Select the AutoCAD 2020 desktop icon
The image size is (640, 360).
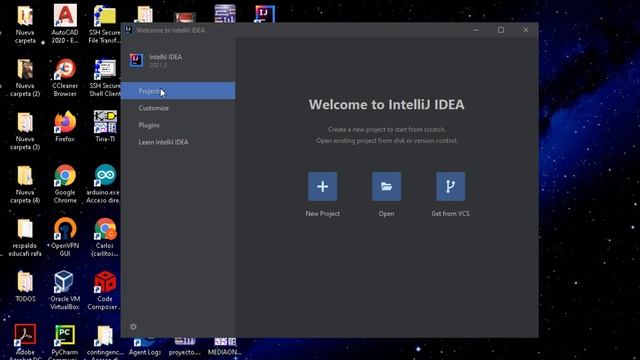[x=65, y=24]
